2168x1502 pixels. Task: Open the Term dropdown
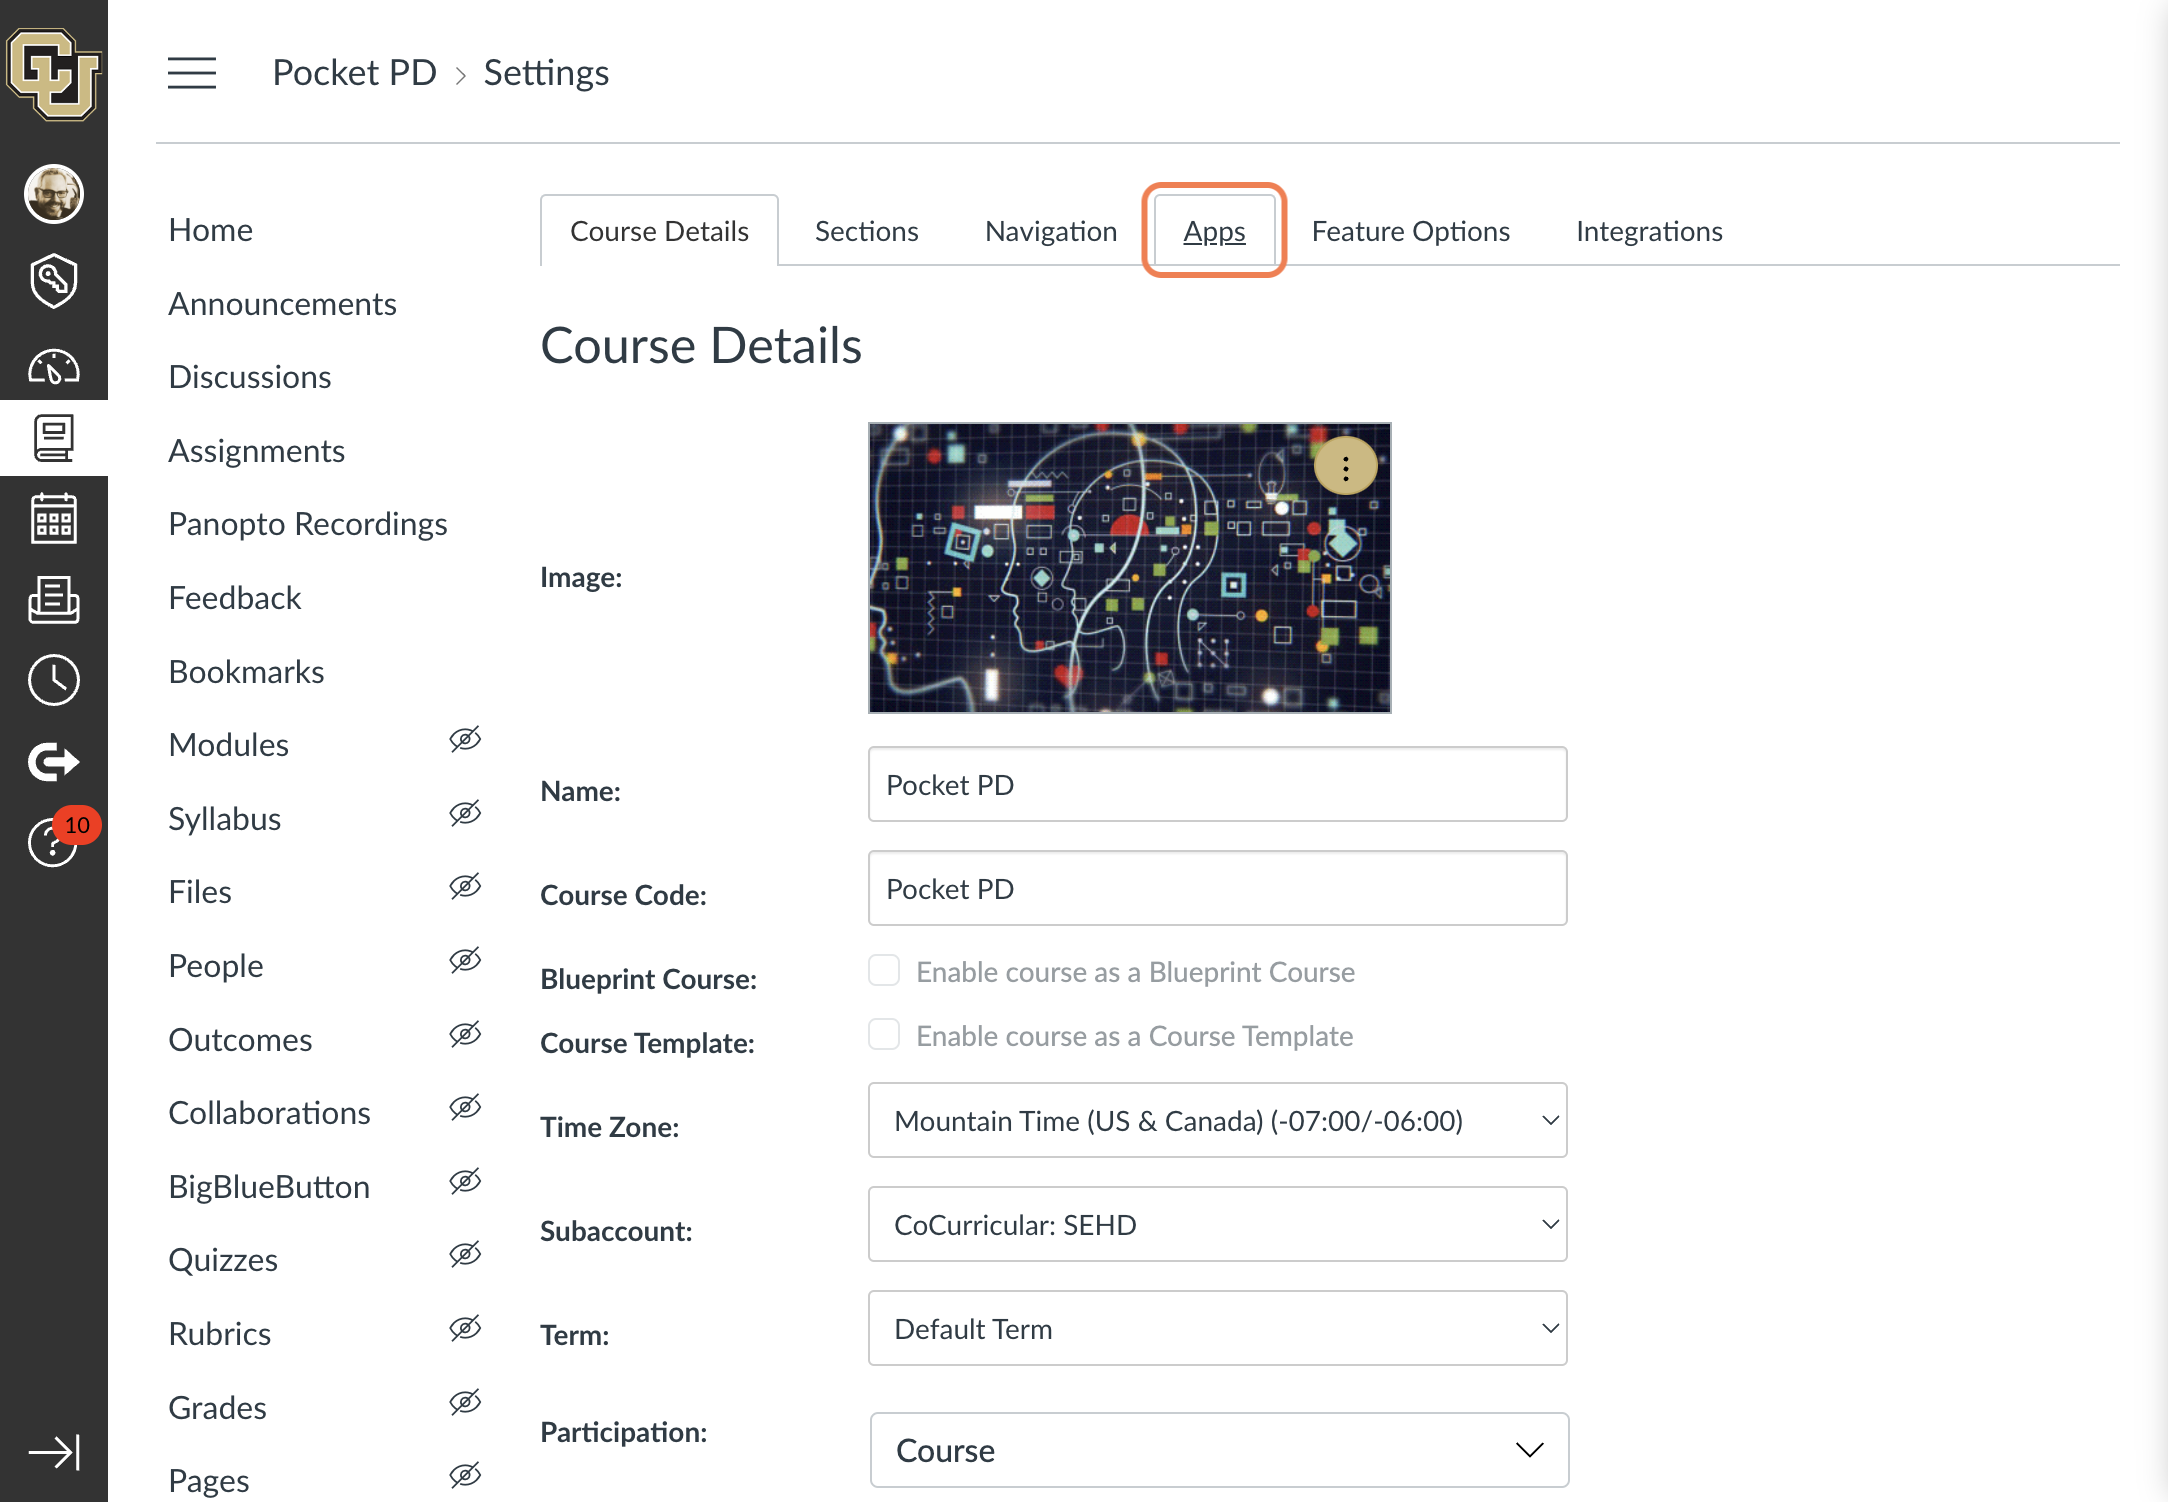coord(1217,1328)
